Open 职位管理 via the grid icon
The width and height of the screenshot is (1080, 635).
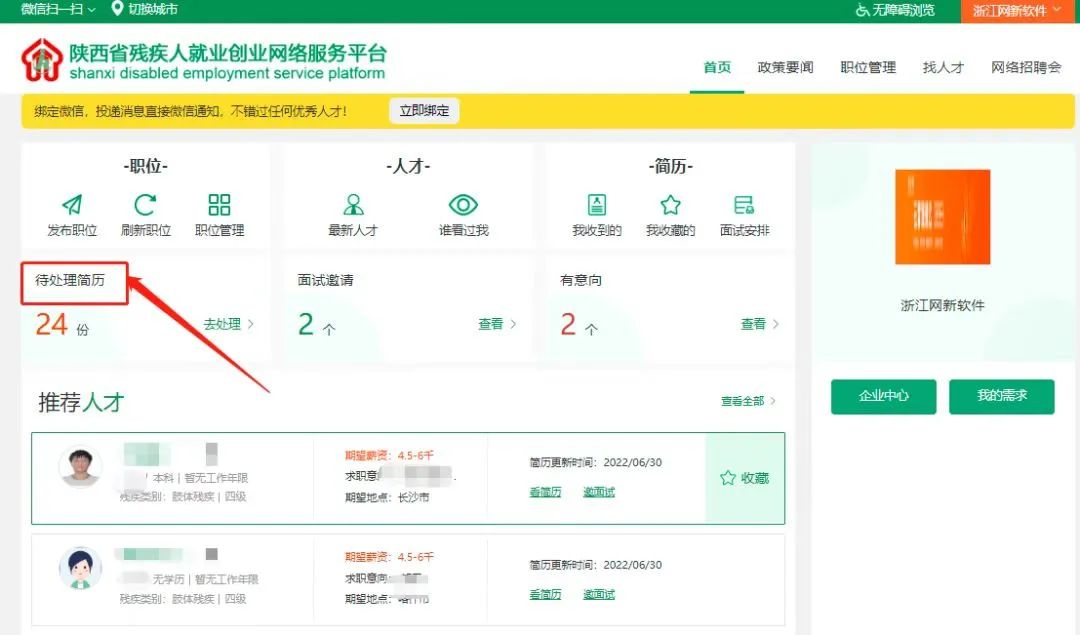coord(219,205)
